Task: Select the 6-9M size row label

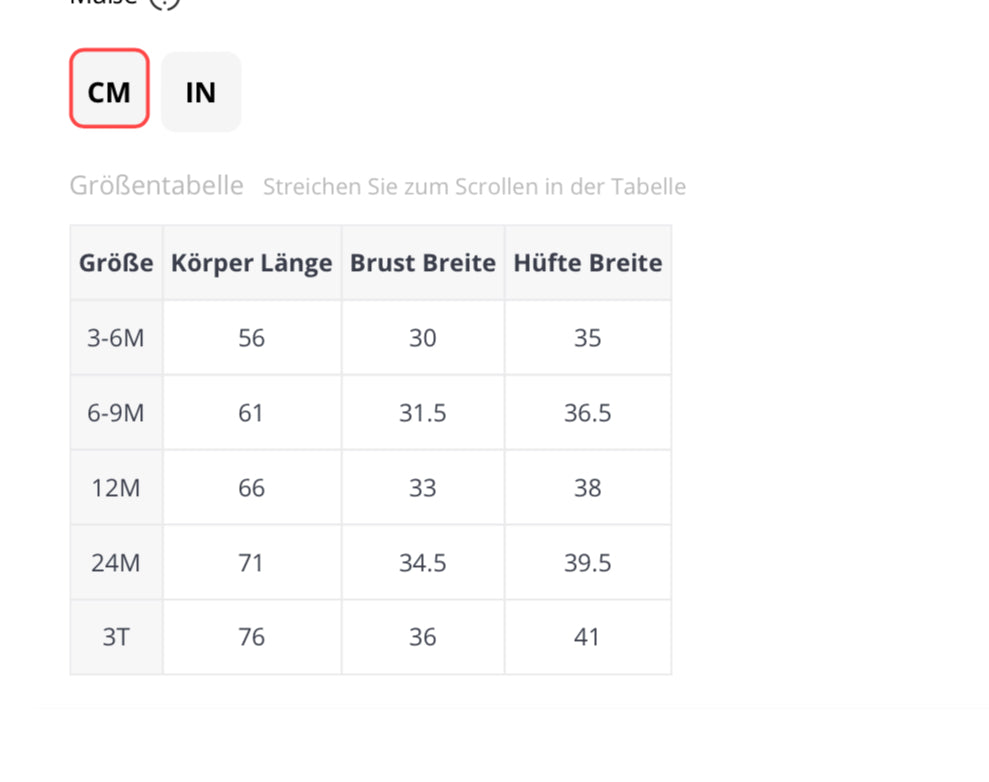Action: (116, 413)
